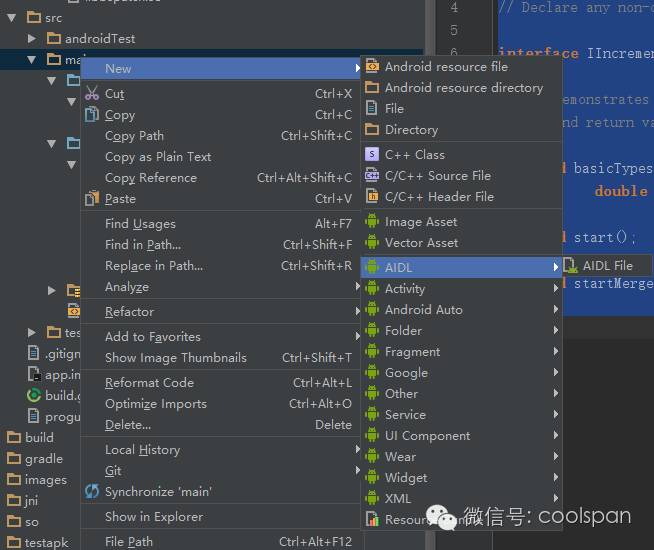Click the Image Asset android icon
Image resolution: width=654 pixels, height=550 pixels.
(x=372, y=221)
